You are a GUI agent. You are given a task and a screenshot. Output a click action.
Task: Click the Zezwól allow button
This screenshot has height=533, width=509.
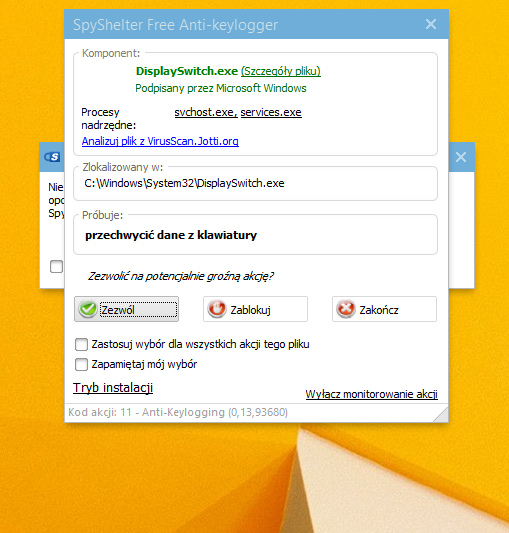click(126, 309)
